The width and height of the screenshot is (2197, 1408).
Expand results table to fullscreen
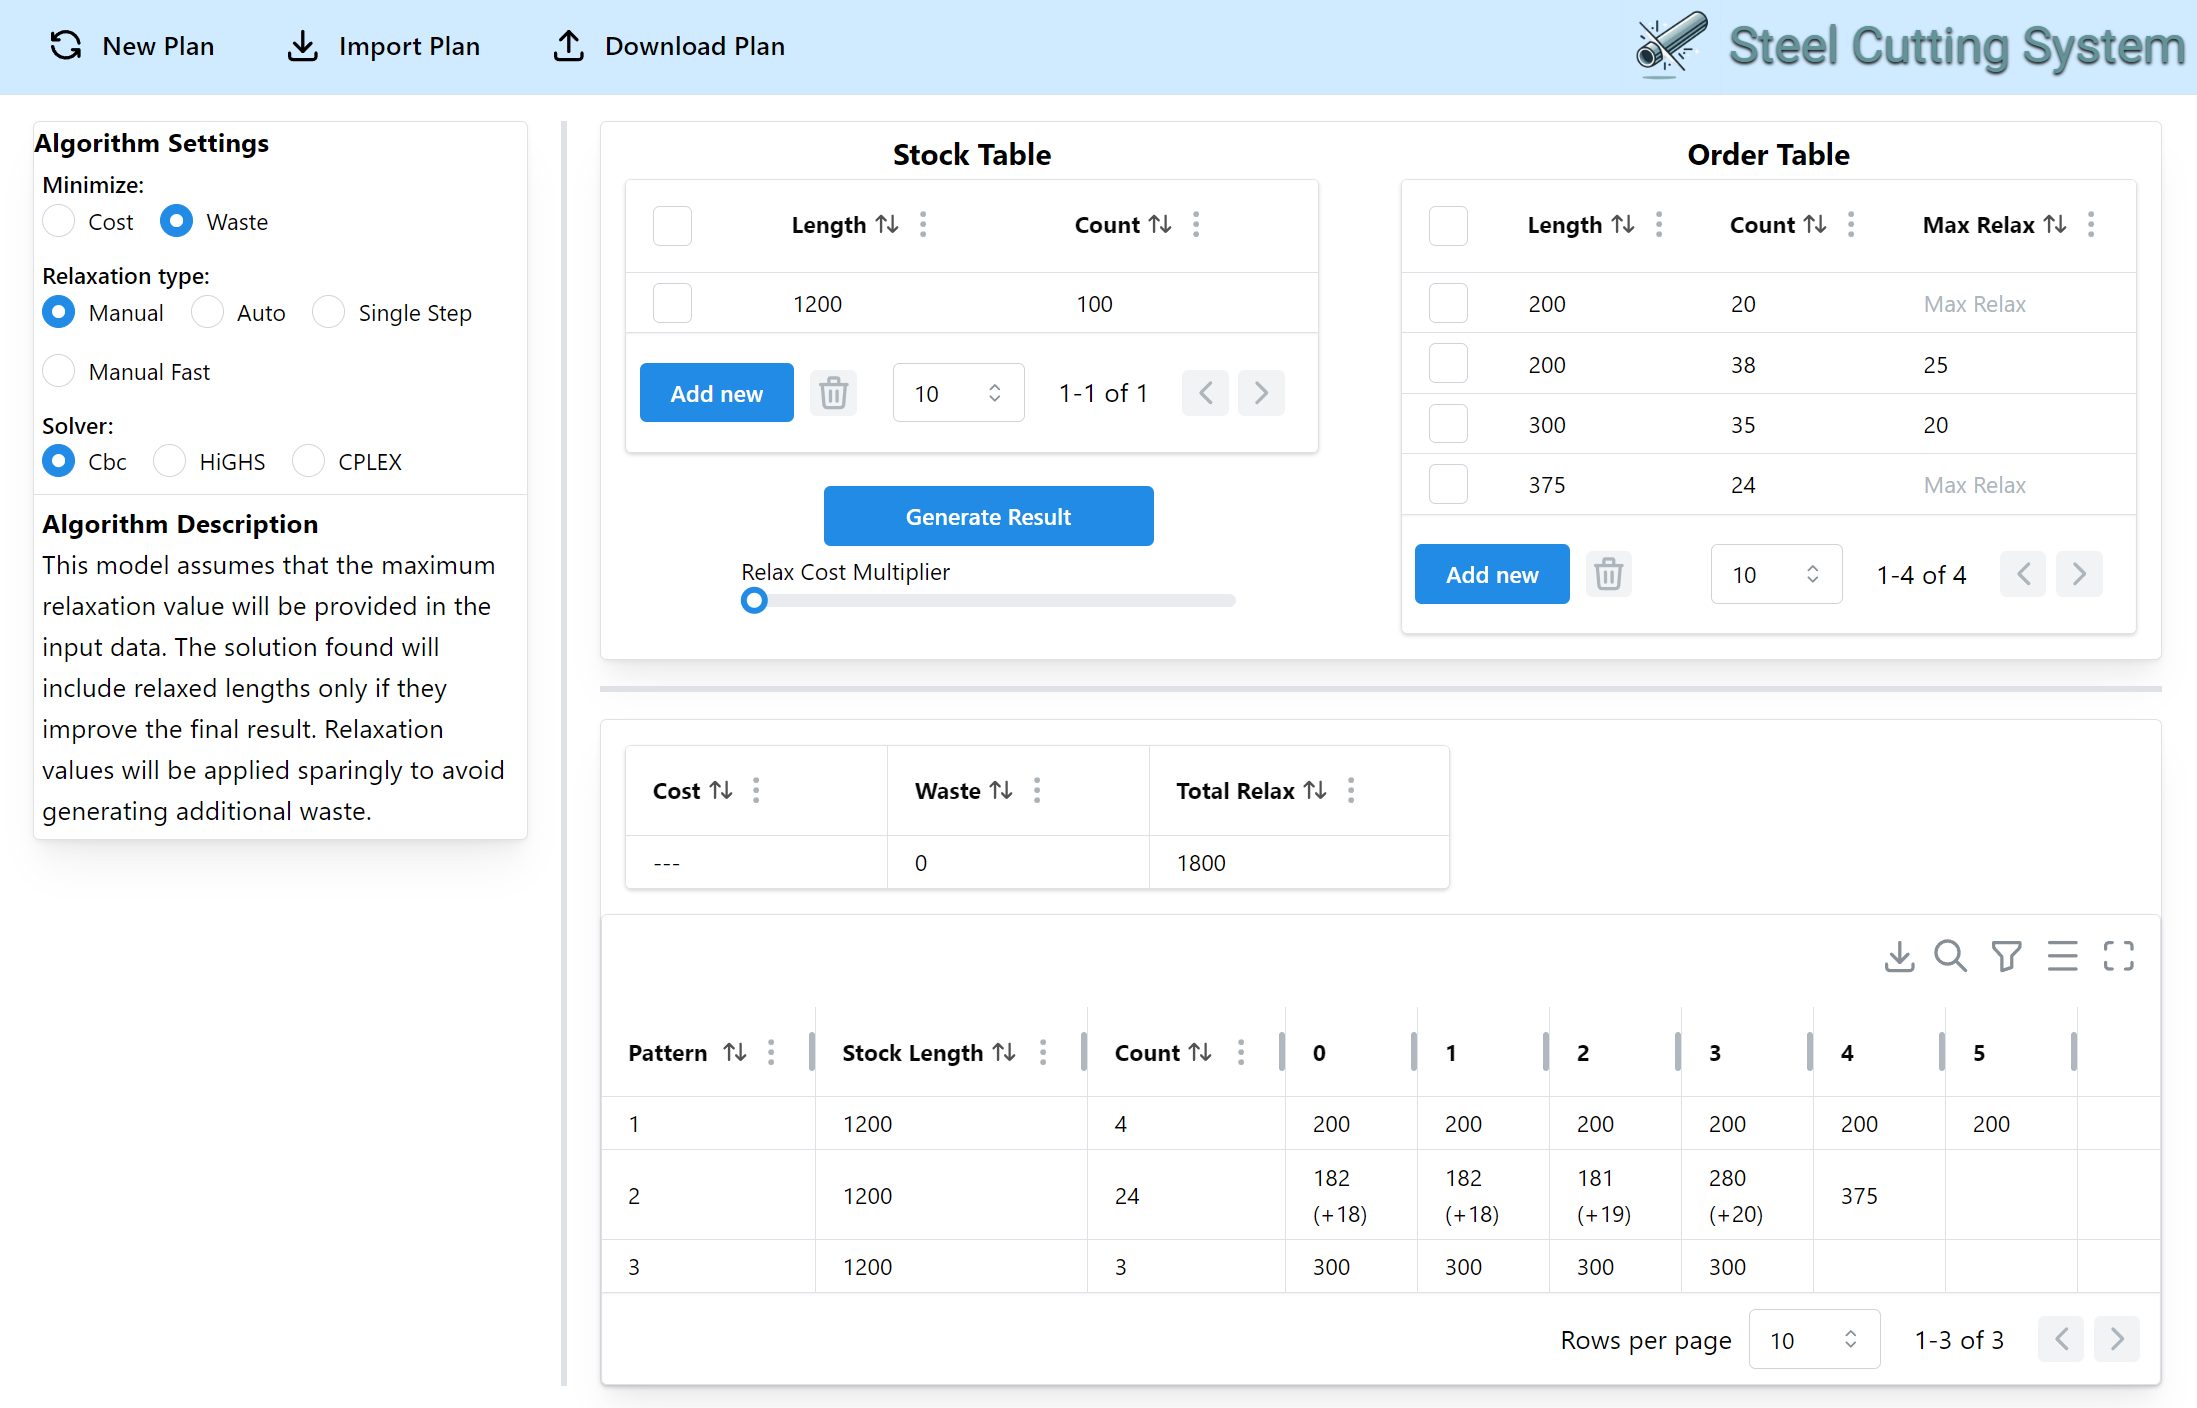(2118, 956)
